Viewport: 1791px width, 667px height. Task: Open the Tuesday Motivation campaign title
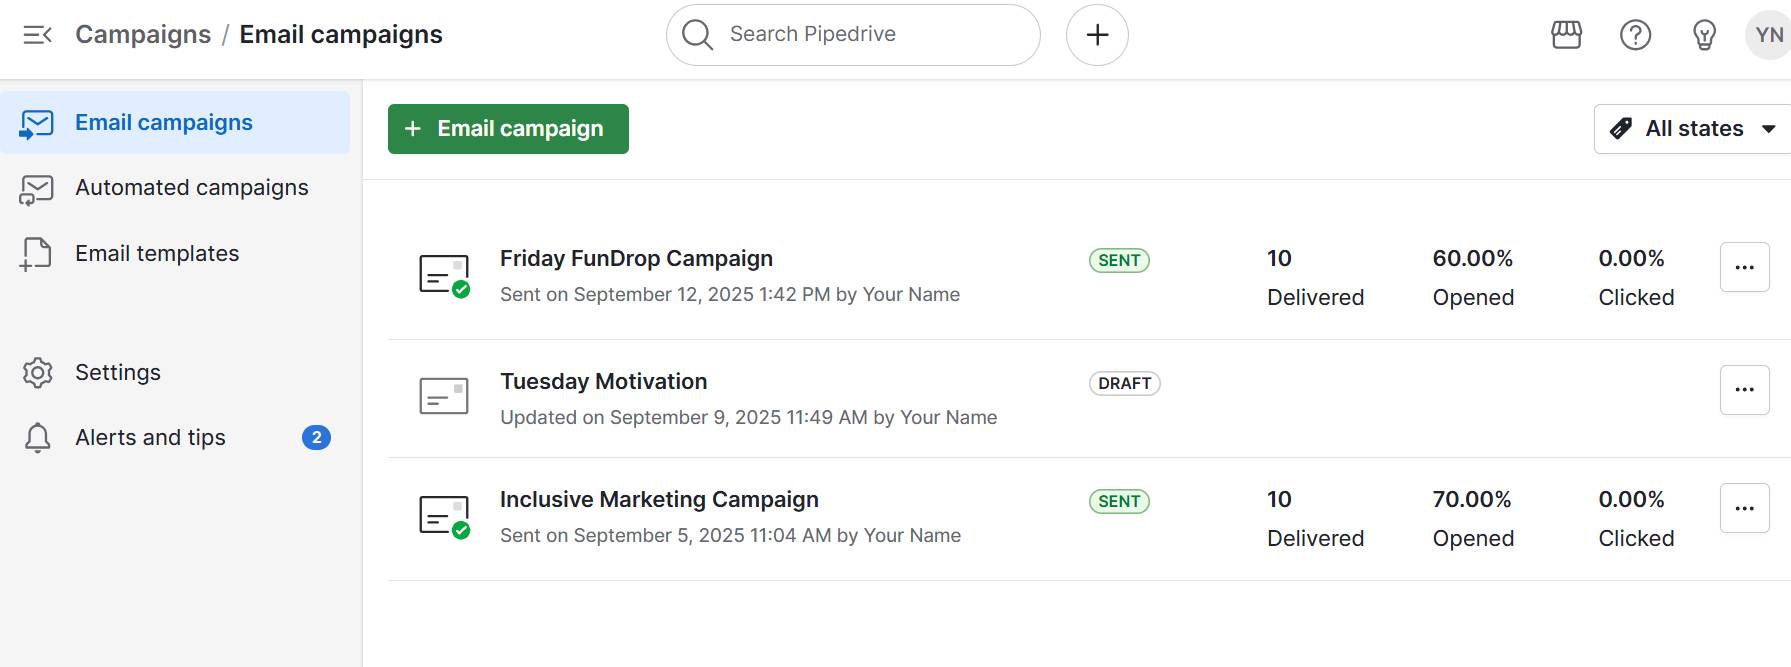tap(603, 381)
